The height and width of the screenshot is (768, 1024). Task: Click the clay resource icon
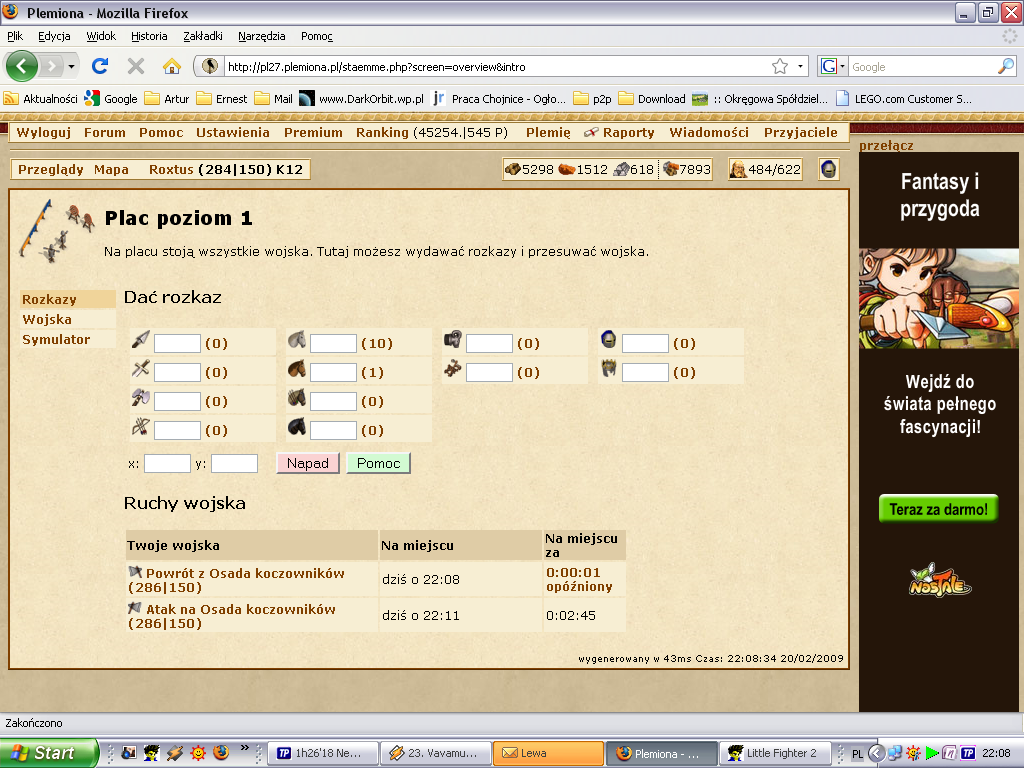566,169
